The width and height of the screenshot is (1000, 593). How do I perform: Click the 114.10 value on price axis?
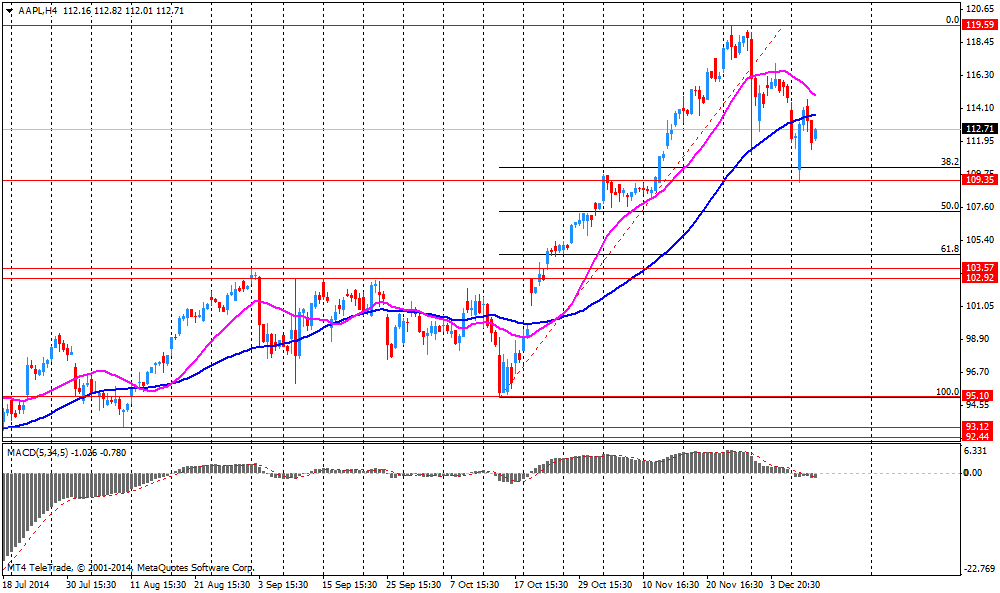pyautogui.click(x=980, y=108)
